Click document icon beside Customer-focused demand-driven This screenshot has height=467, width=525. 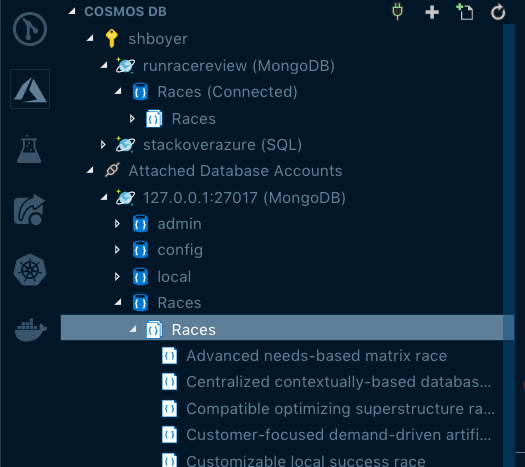pyautogui.click(x=169, y=435)
